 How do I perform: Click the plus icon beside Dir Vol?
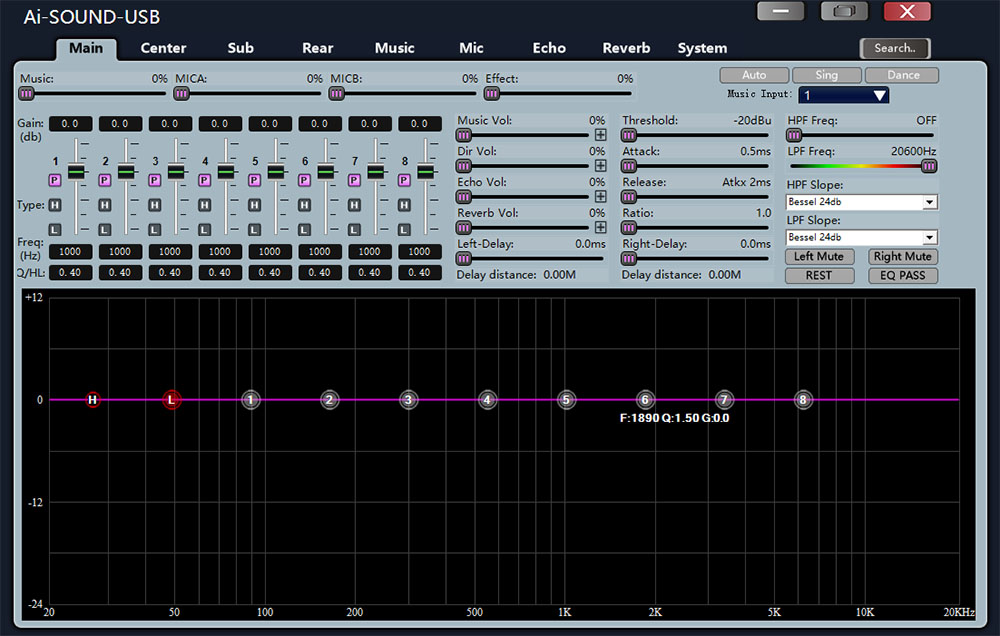[600, 165]
